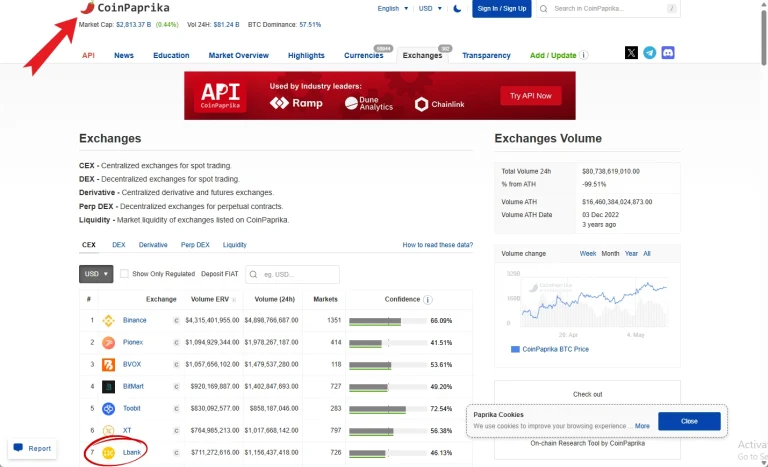The image size is (768, 467).
Task: Click the Sign In / Sign Up button
Action: coord(502,8)
